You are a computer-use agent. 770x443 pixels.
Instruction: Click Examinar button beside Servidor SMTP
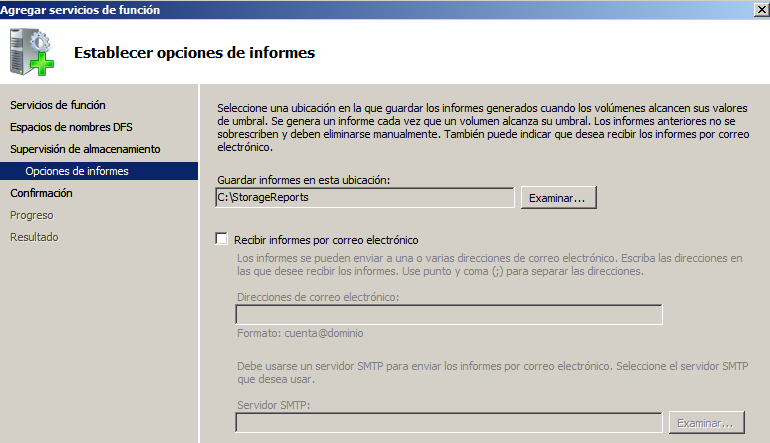pos(707,423)
